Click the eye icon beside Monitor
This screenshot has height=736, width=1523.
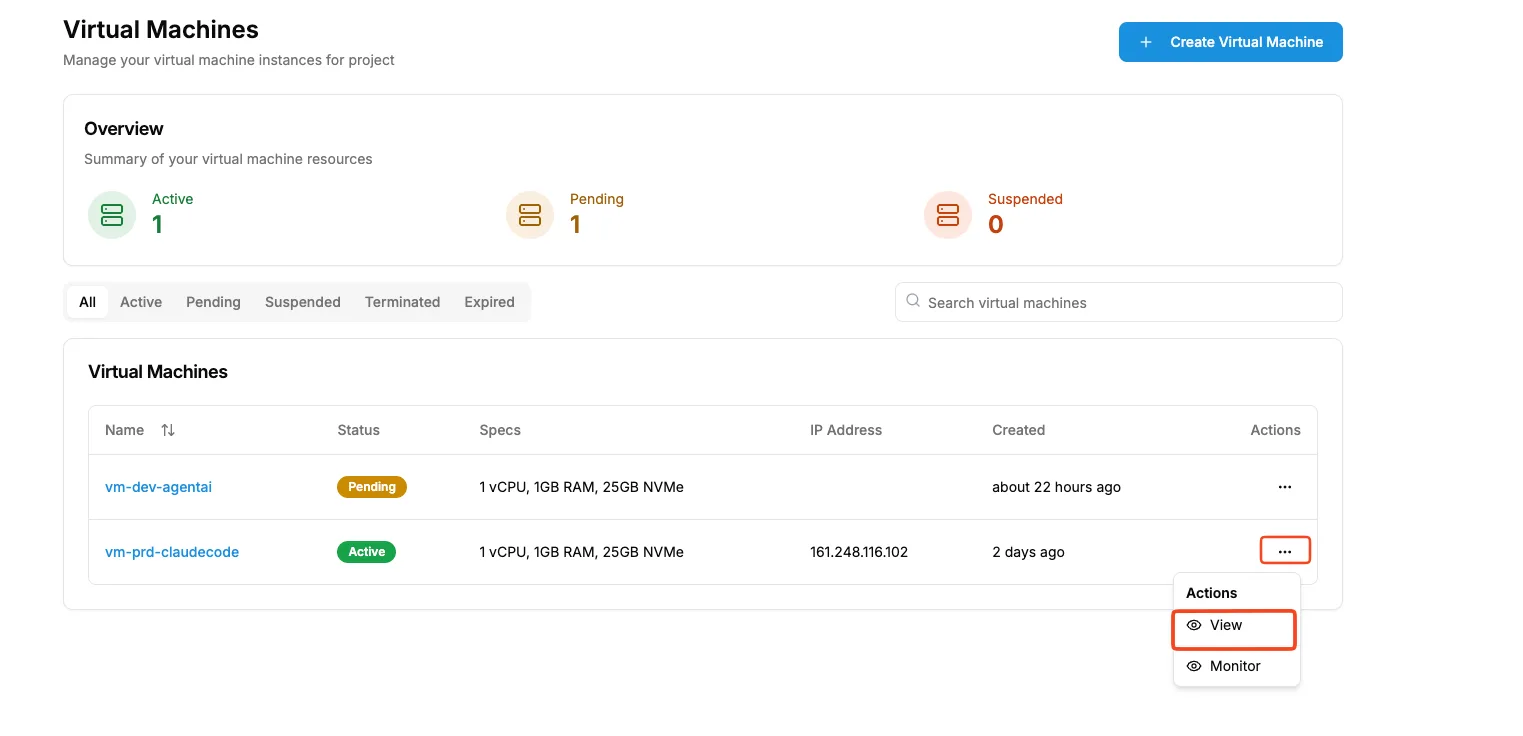click(x=1193, y=666)
